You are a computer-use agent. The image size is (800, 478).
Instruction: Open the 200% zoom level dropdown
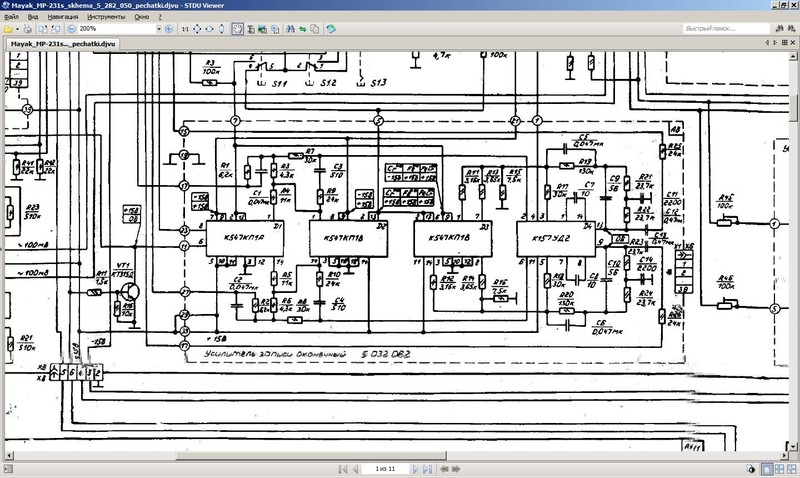pyautogui.click(x=159, y=29)
